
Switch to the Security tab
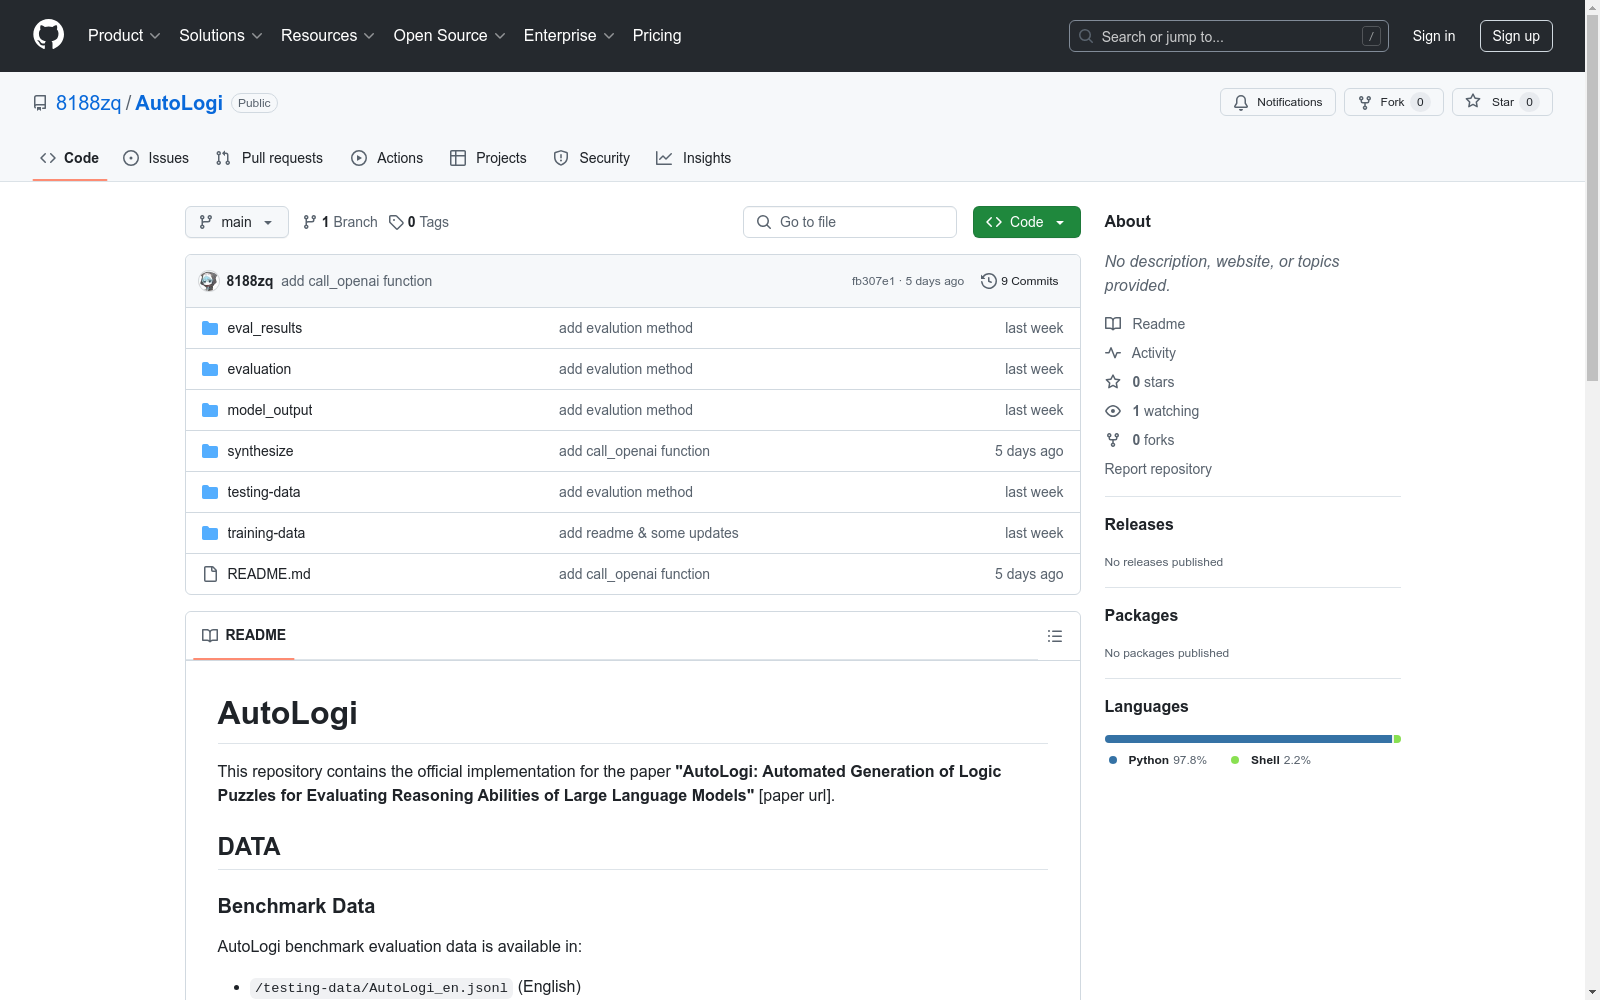pos(592,158)
